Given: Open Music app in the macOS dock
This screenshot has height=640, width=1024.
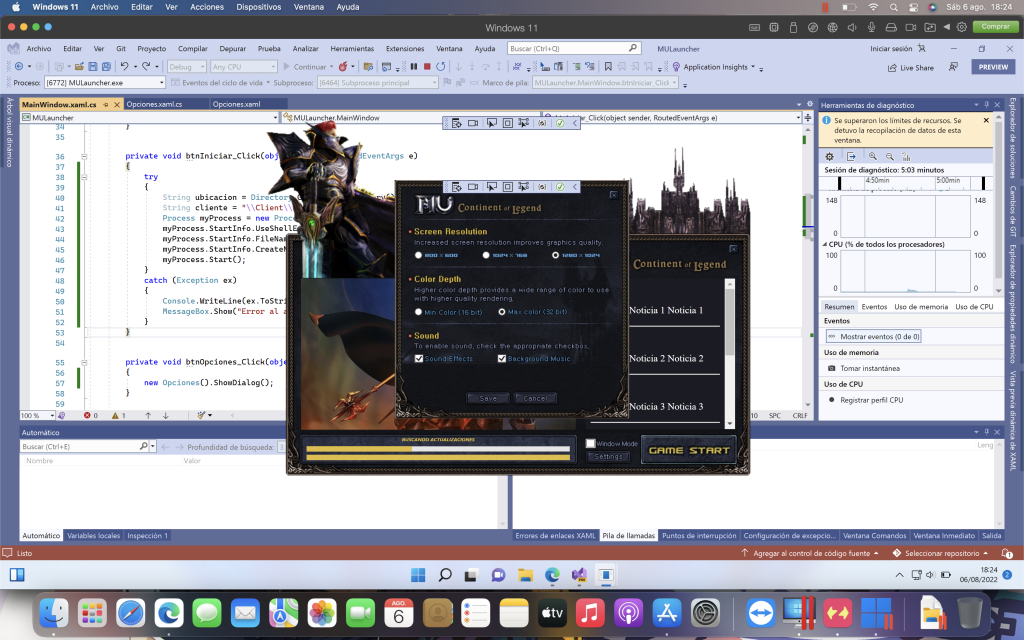Looking at the screenshot, I should 590,613.
